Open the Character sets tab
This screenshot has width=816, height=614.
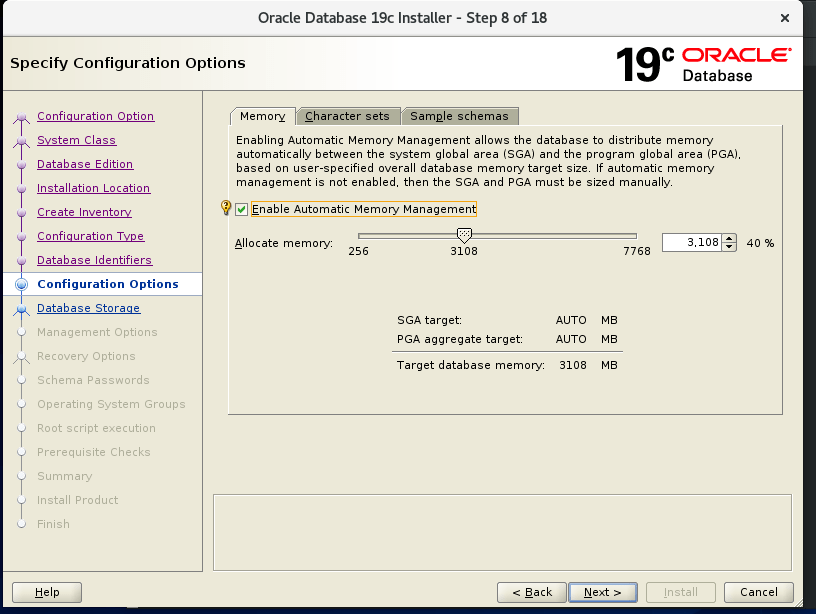click(347, 116)
